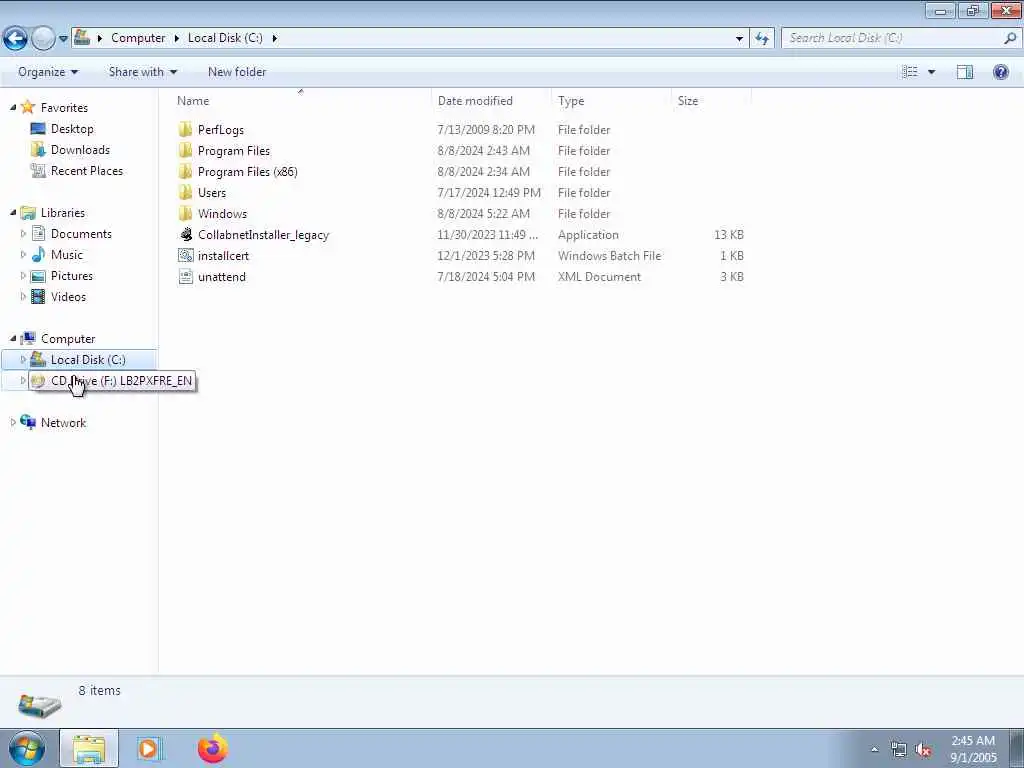
Task: Select the installcert batch file
Action: [223, 255]
